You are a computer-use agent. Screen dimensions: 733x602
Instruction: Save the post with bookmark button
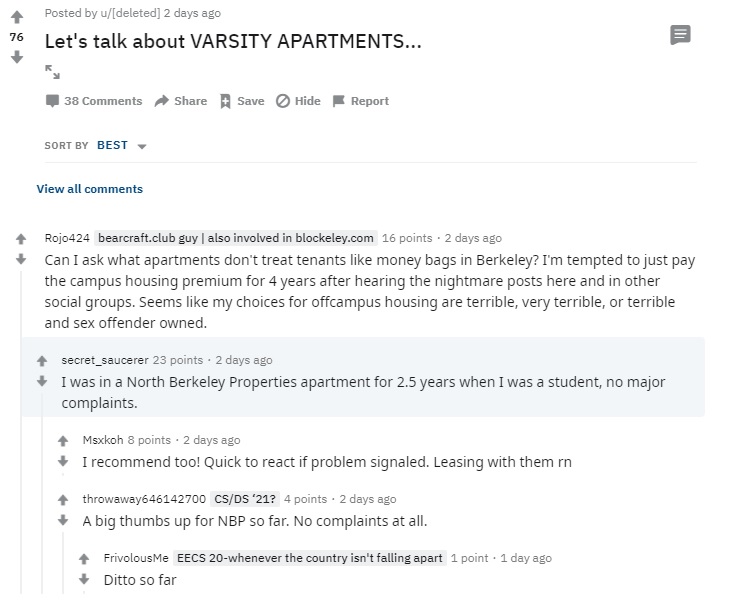[x=242, y=101]
